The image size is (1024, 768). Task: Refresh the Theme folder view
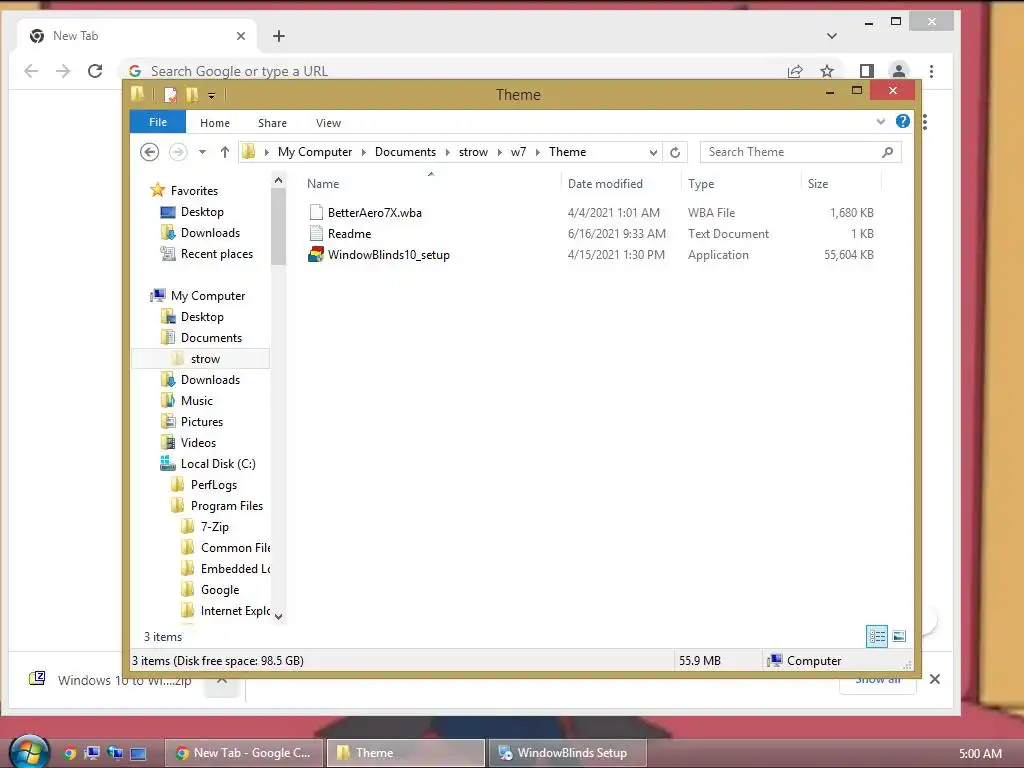tap(675, 152)
